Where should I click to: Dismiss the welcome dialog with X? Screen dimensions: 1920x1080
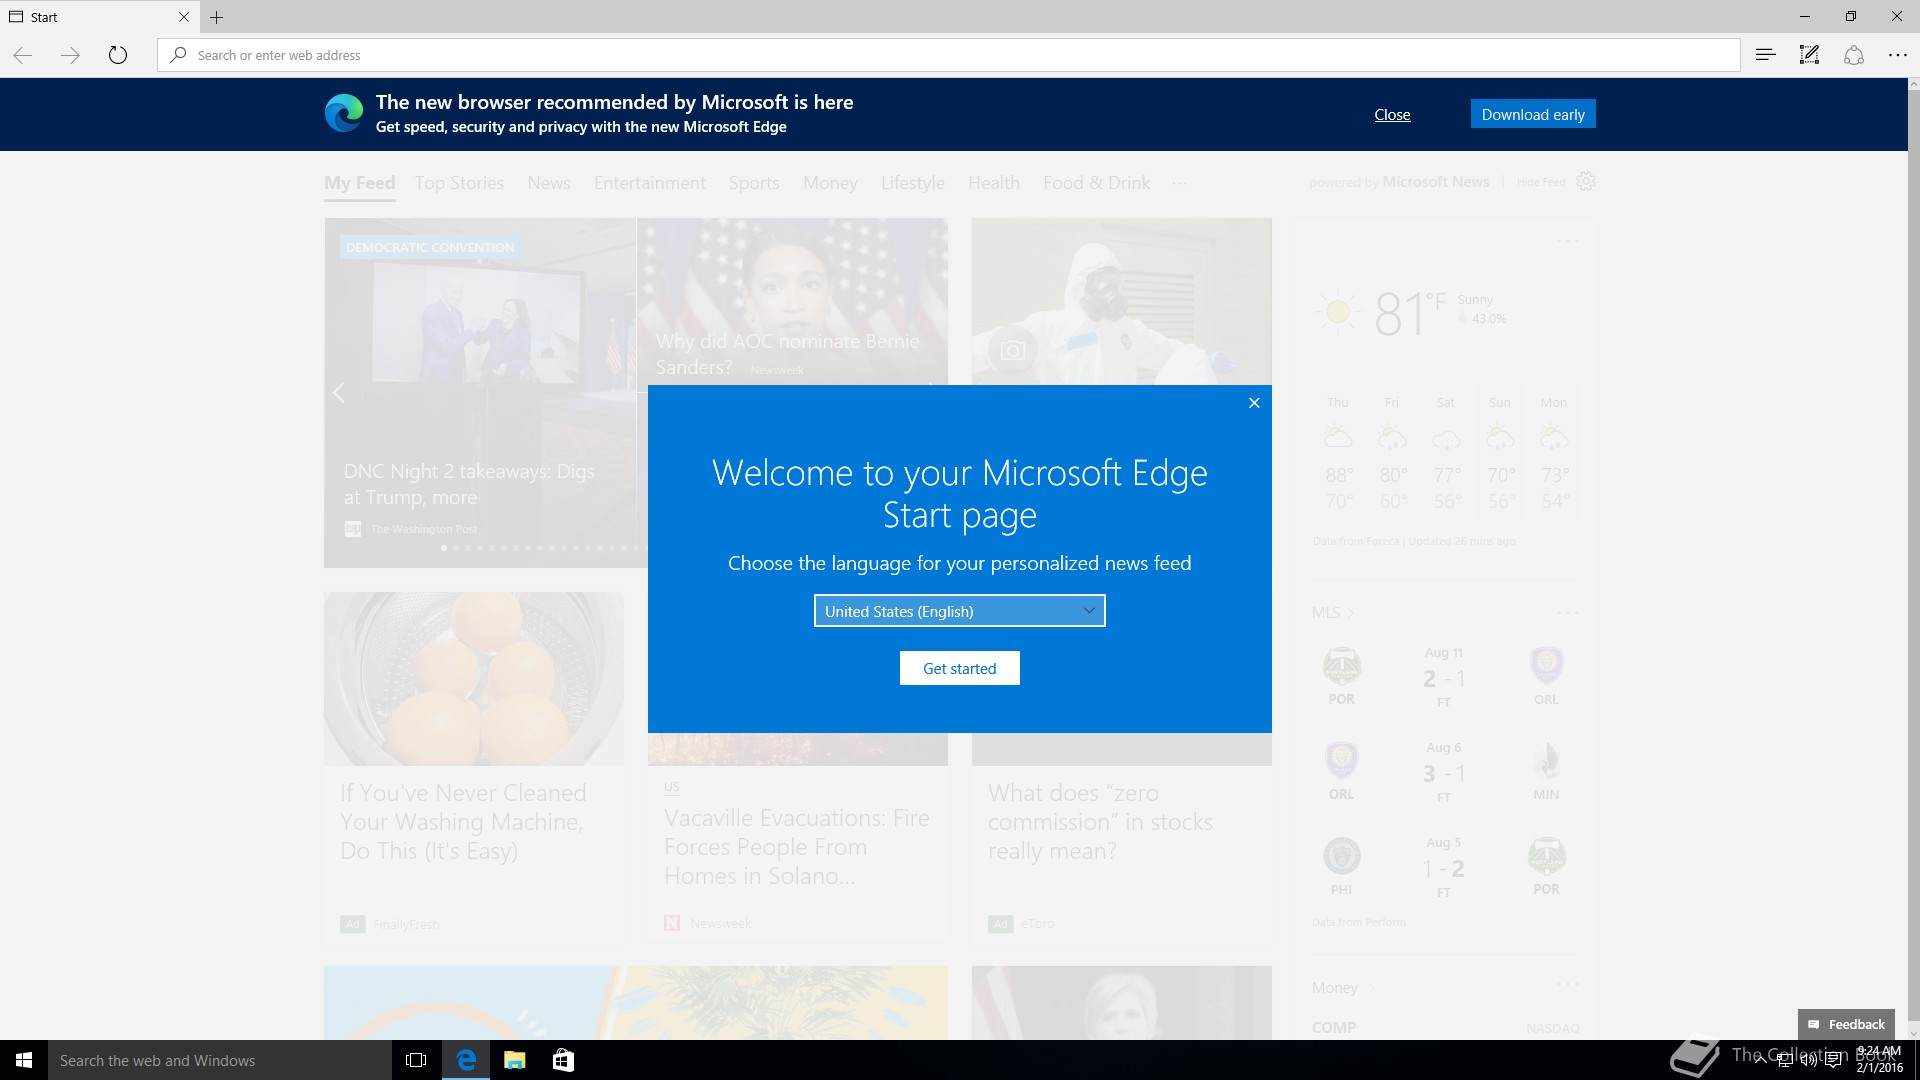[x=1254, y=403]
